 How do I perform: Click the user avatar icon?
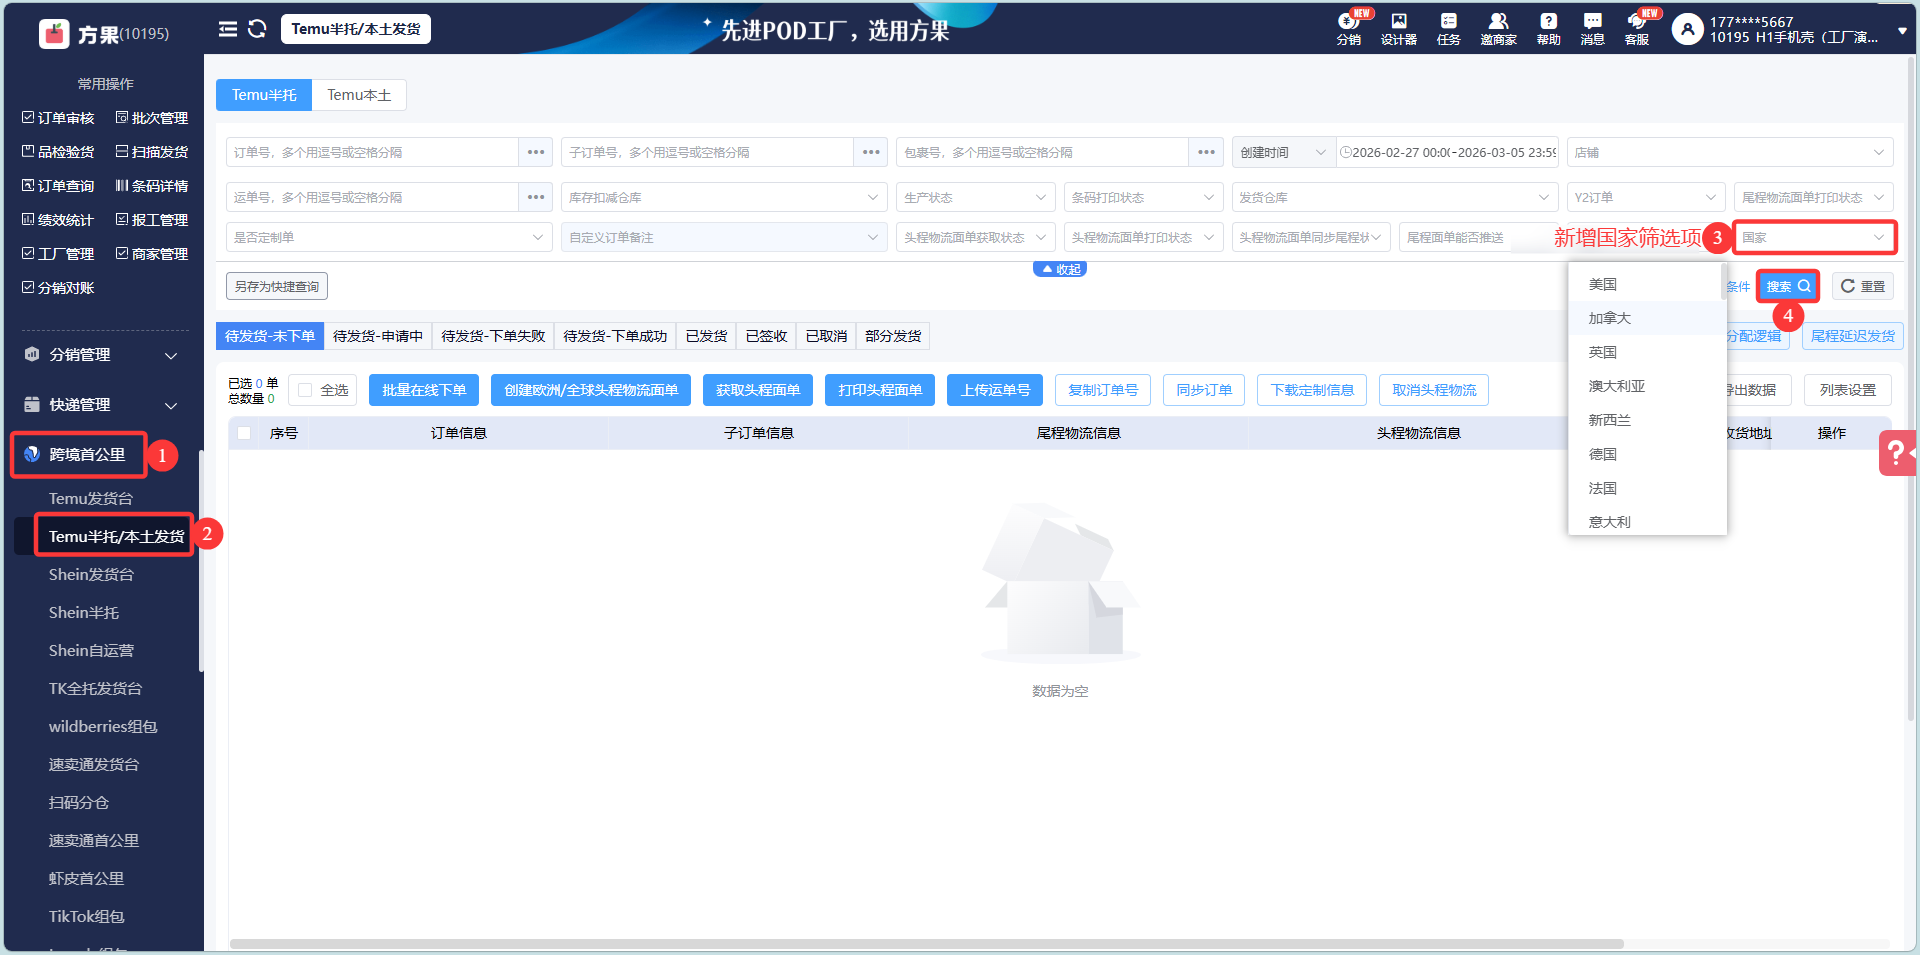[x=1687, y=29]
